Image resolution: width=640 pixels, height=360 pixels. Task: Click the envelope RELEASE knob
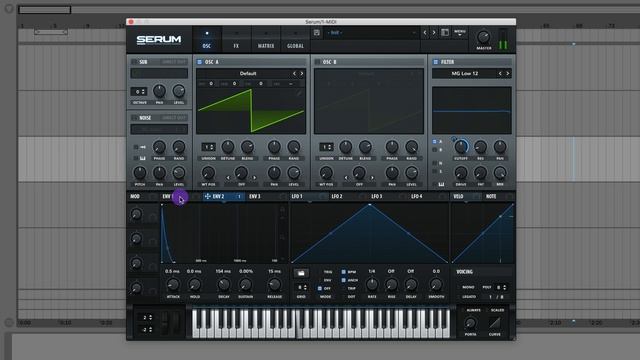pyautogui.click(x=274, y=284)
